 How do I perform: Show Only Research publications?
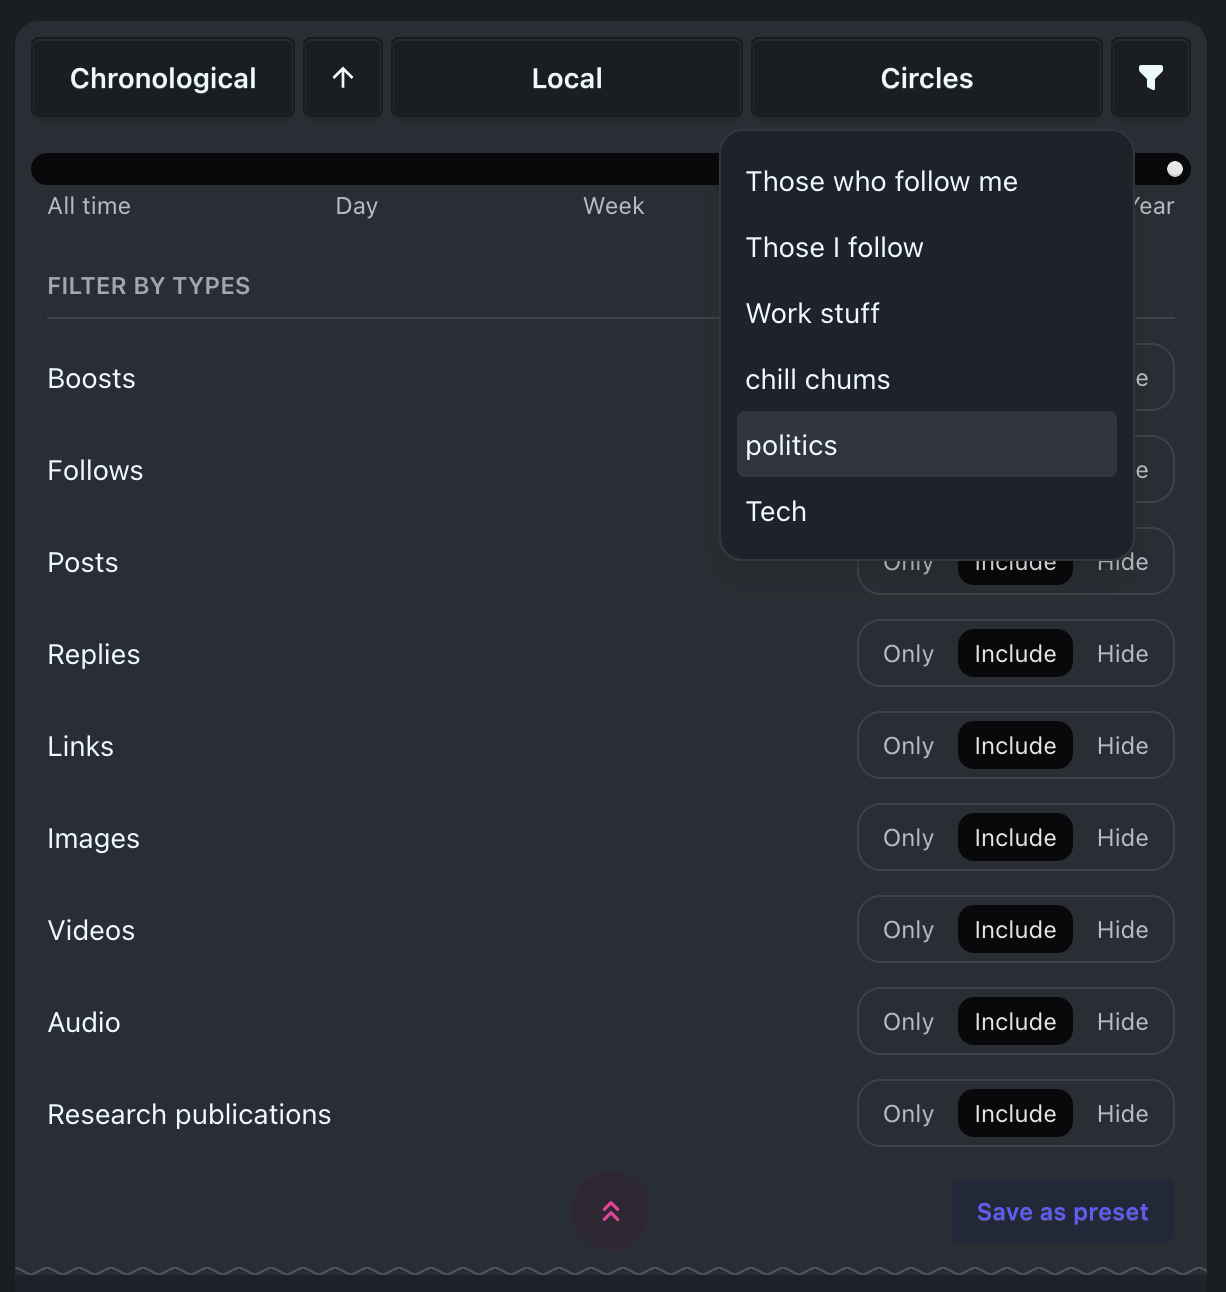tap(908, 1114)
